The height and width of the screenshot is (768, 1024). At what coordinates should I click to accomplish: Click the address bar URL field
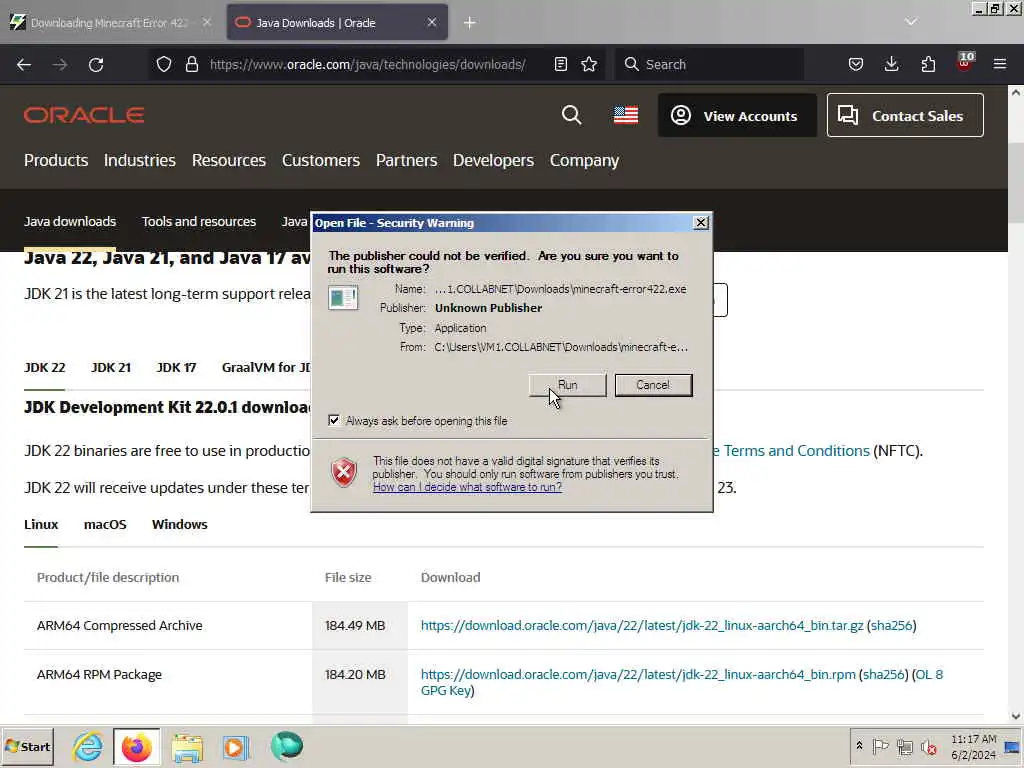coord(368,64)
